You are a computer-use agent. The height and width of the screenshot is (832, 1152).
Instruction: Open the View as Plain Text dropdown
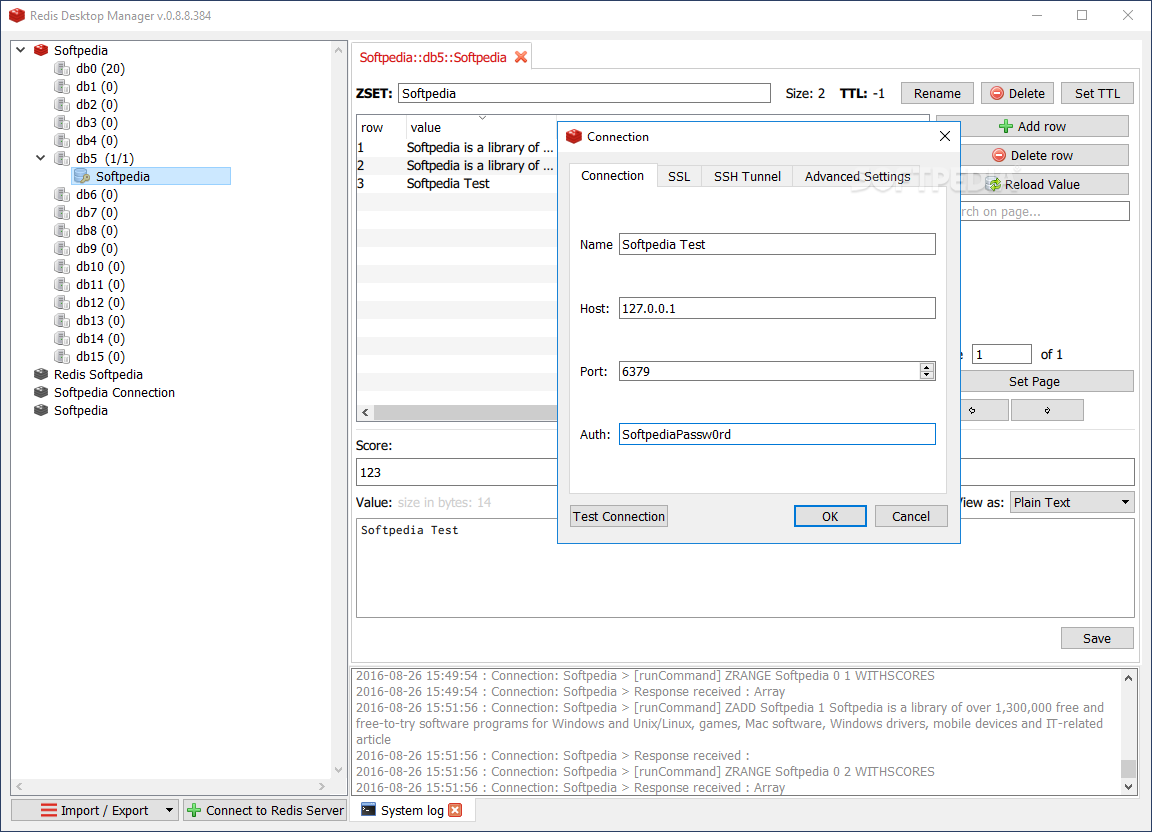(x=1072, y=502)
